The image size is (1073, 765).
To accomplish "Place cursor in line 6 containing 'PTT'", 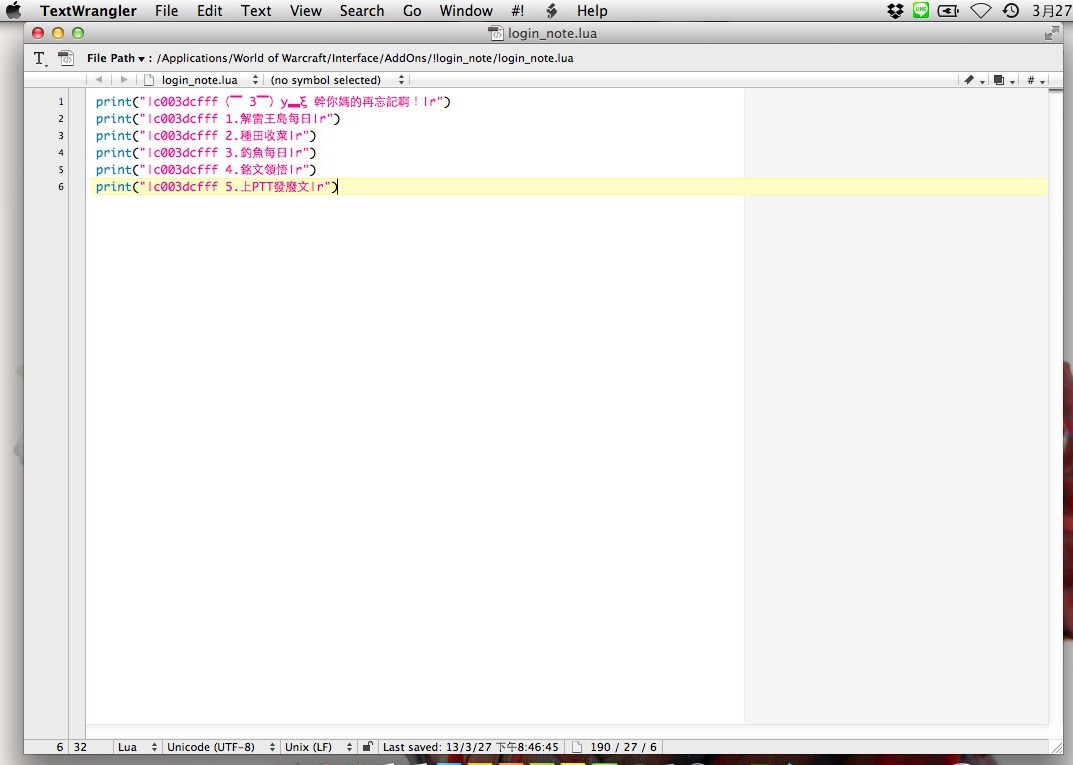I will tap(216, 187).
